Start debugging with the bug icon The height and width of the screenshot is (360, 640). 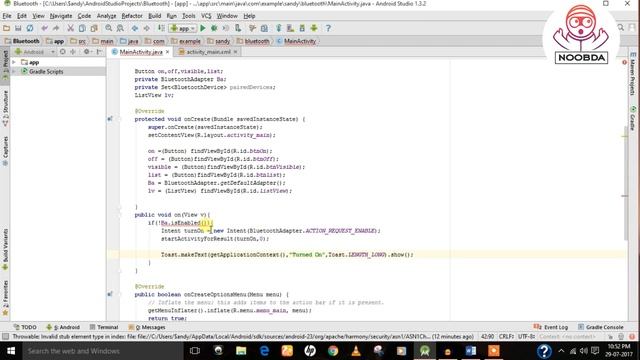coord(214,28)
